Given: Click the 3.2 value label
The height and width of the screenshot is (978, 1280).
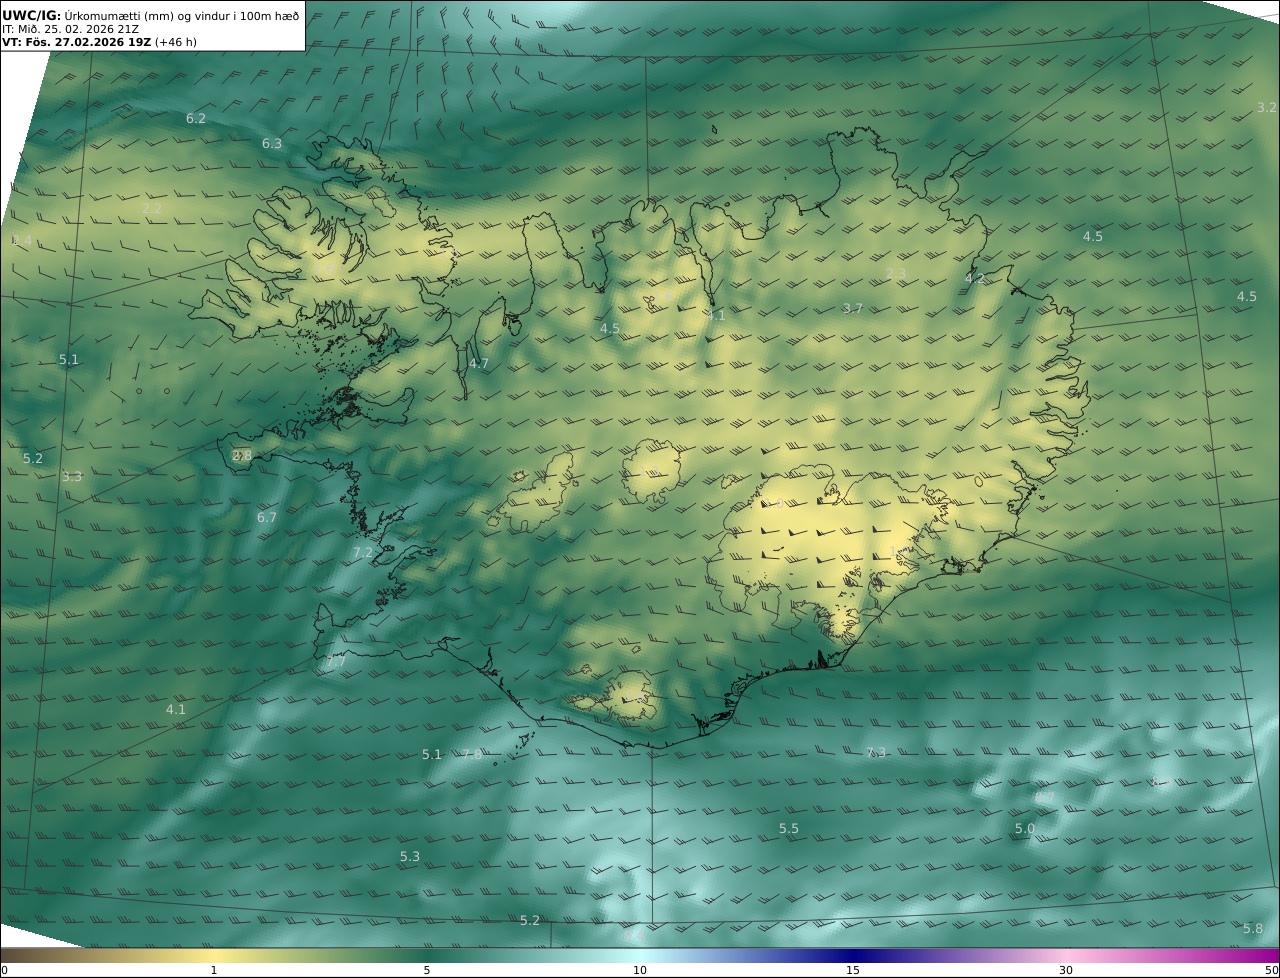Looking at the screenshot, I should coord(1267,108).
